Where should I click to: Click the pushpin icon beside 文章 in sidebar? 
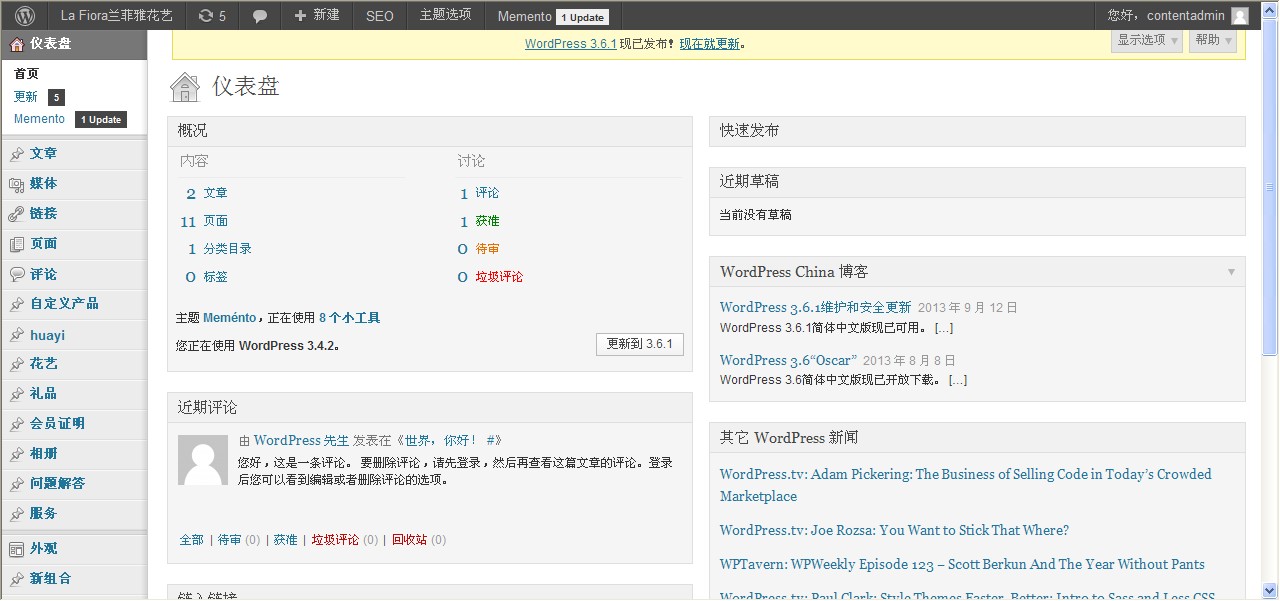16,154
